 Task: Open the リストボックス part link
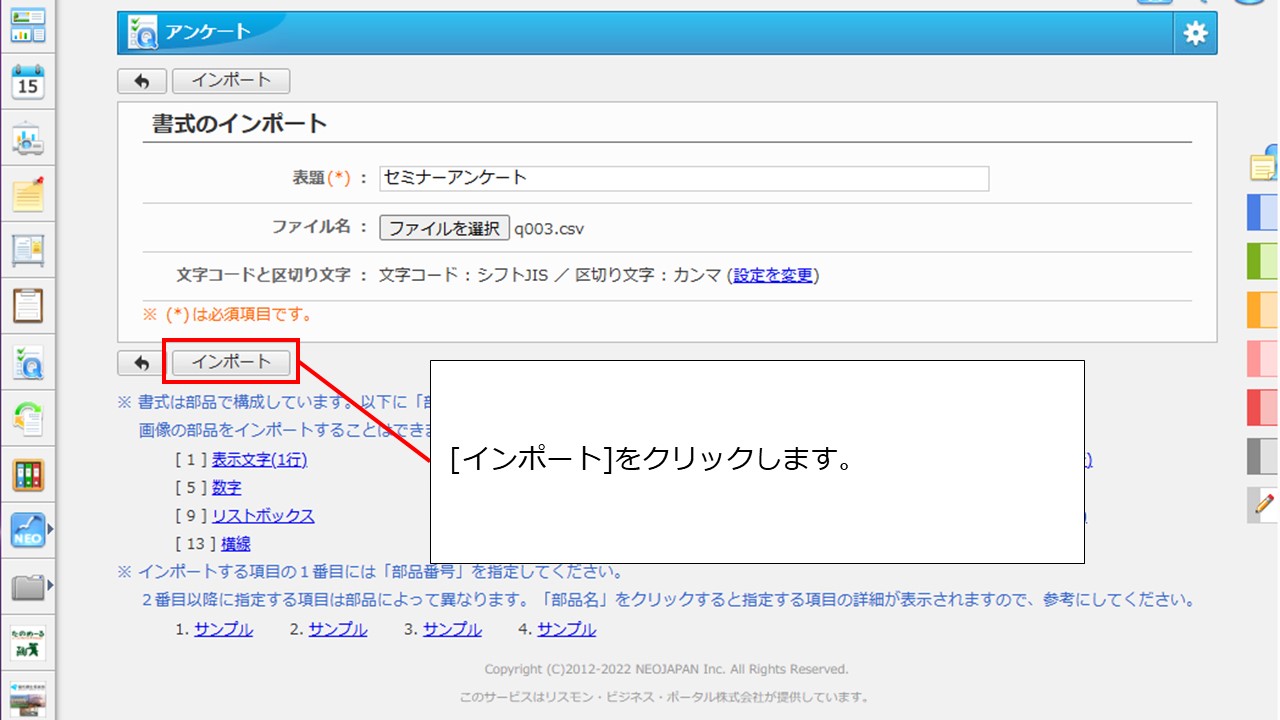(263, 516)
